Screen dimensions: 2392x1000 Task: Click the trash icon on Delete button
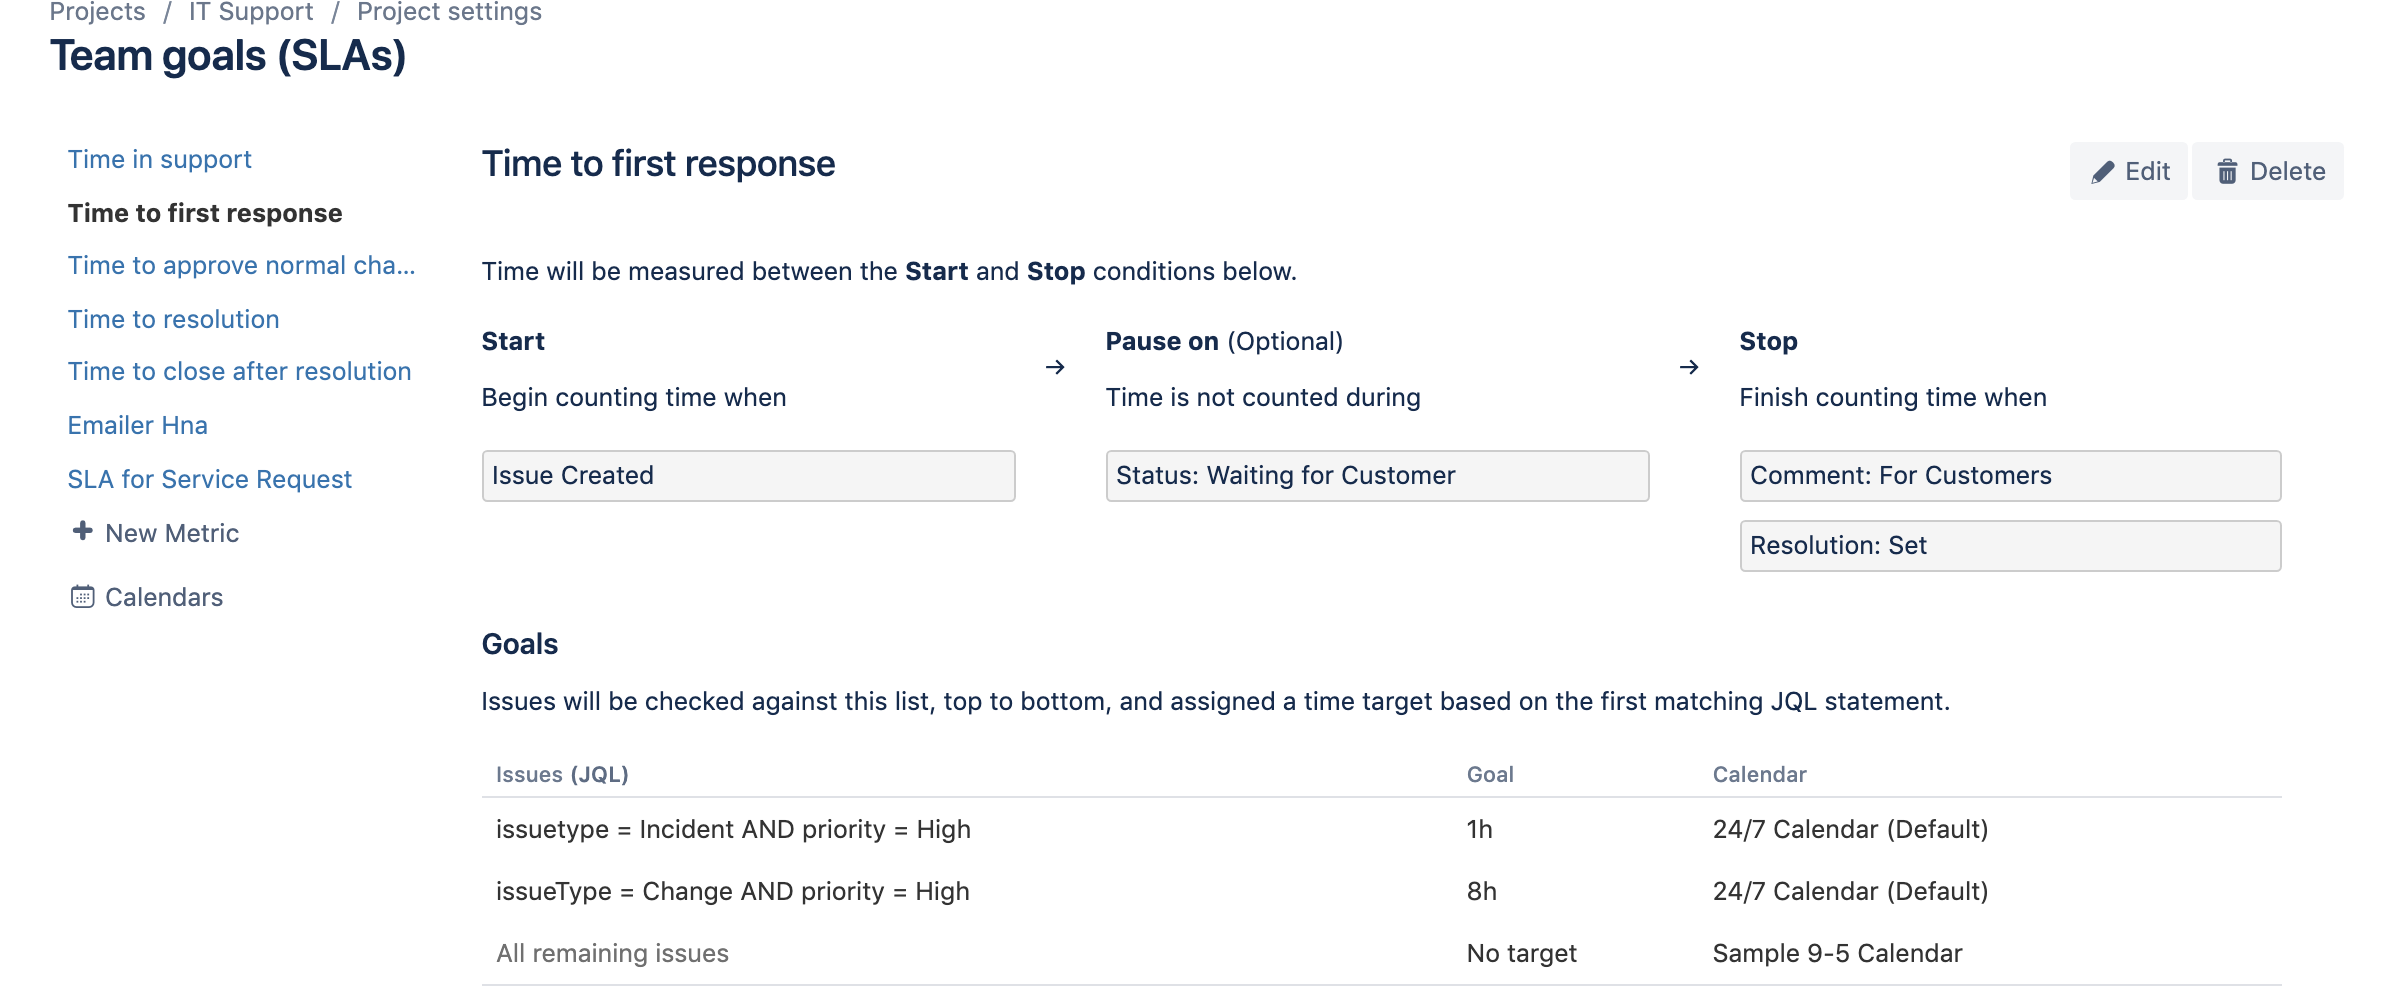(2227, 172)
